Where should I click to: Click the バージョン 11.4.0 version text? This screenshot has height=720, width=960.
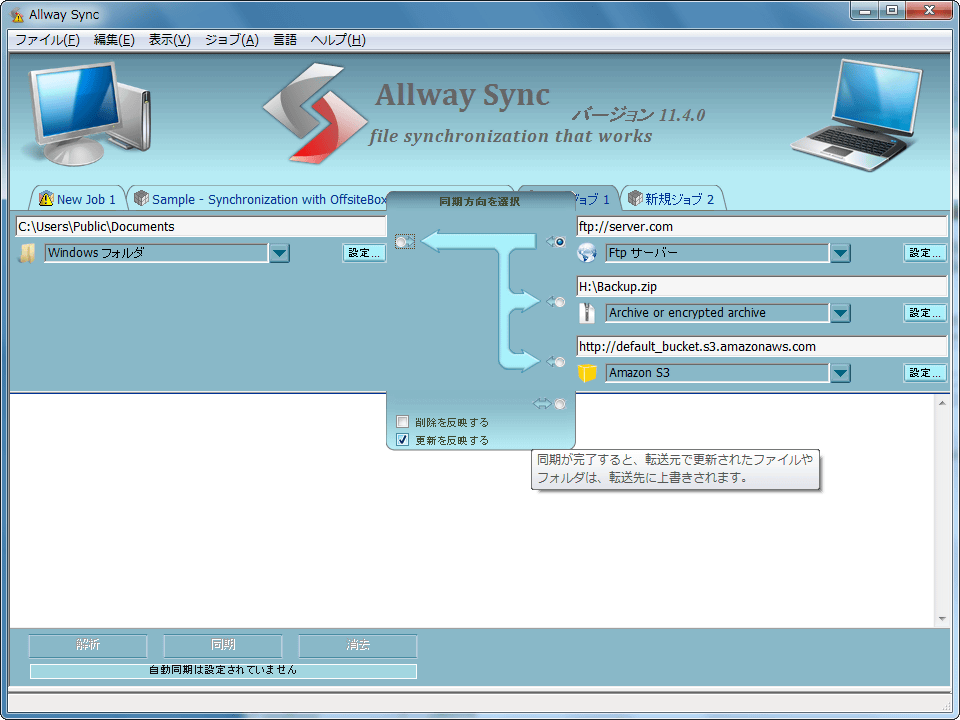pos(639,114)
